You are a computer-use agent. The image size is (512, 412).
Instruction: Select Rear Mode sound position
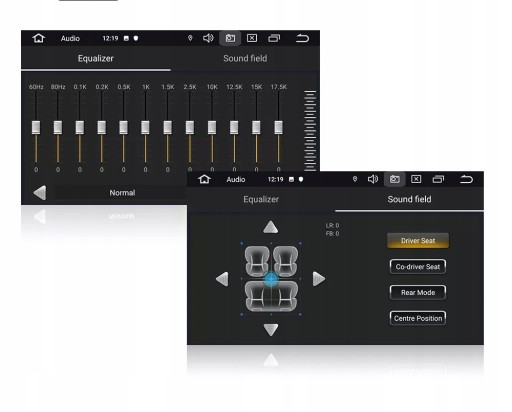(418, 292)
